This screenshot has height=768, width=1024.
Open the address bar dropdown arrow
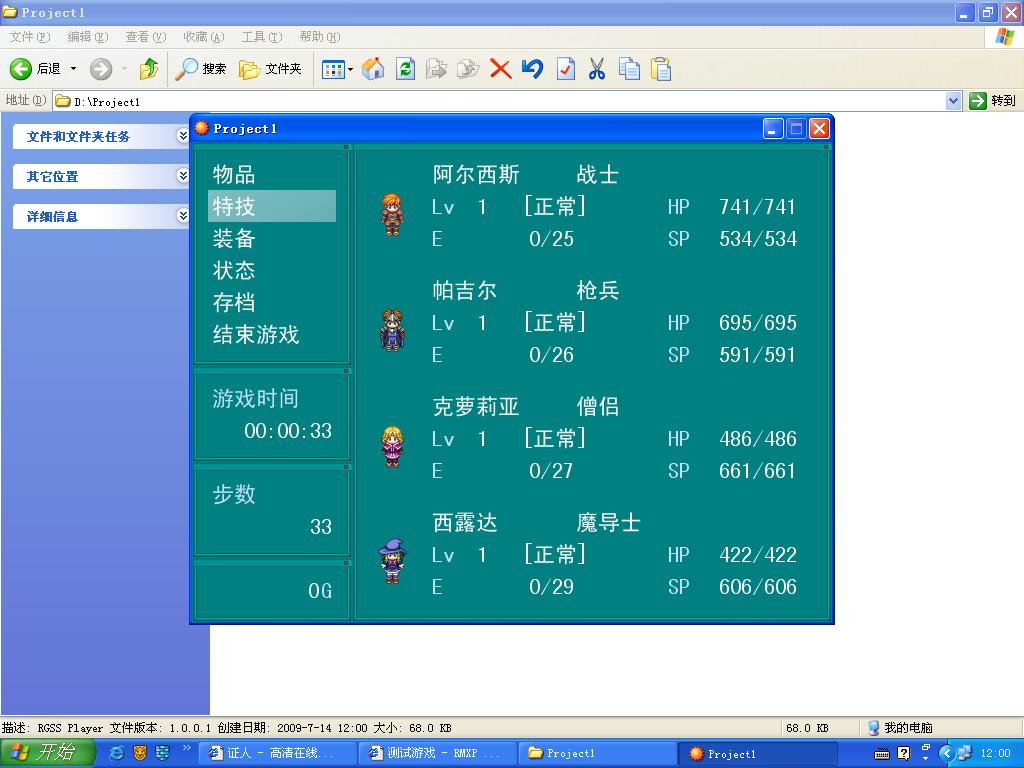point(953,101)
